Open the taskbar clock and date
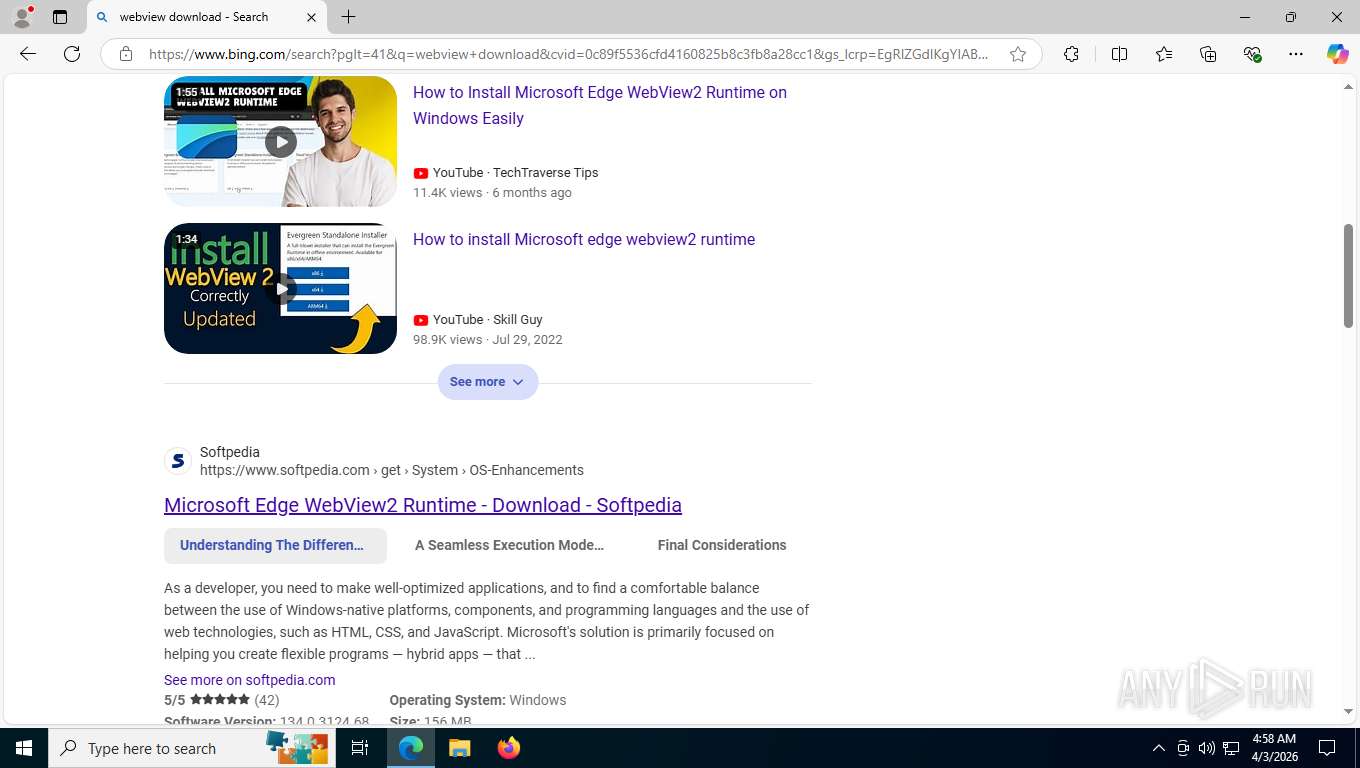This screenshot has height=768, width=1360. (1274, 748)
